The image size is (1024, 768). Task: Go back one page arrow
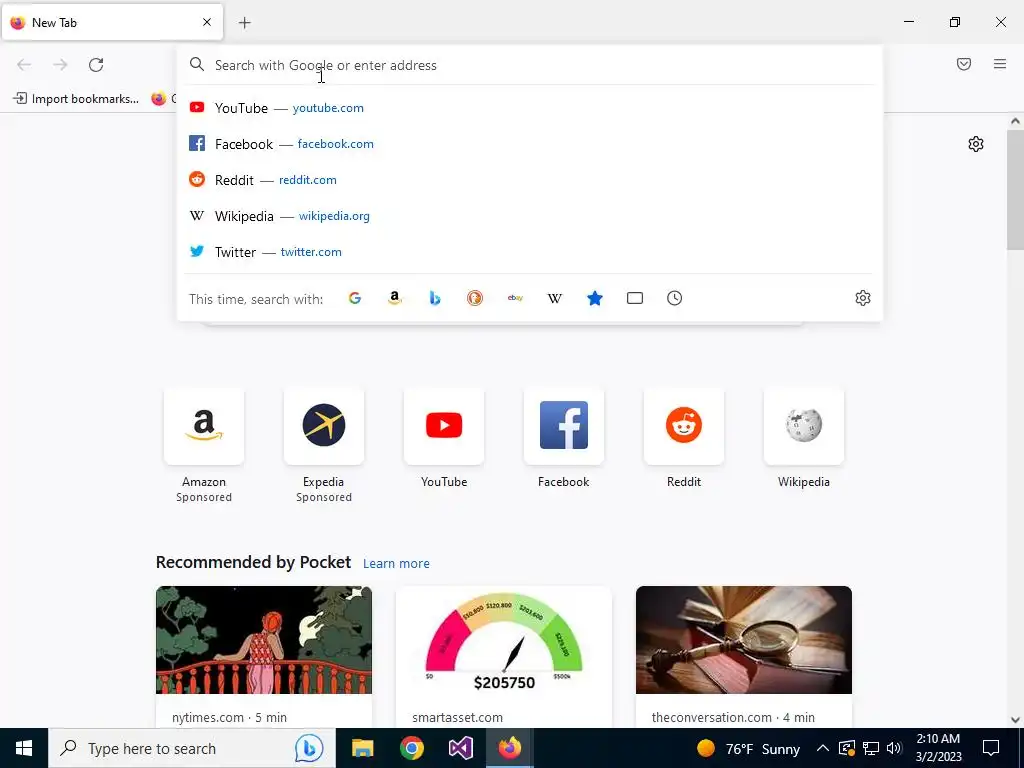coord(24,65)
